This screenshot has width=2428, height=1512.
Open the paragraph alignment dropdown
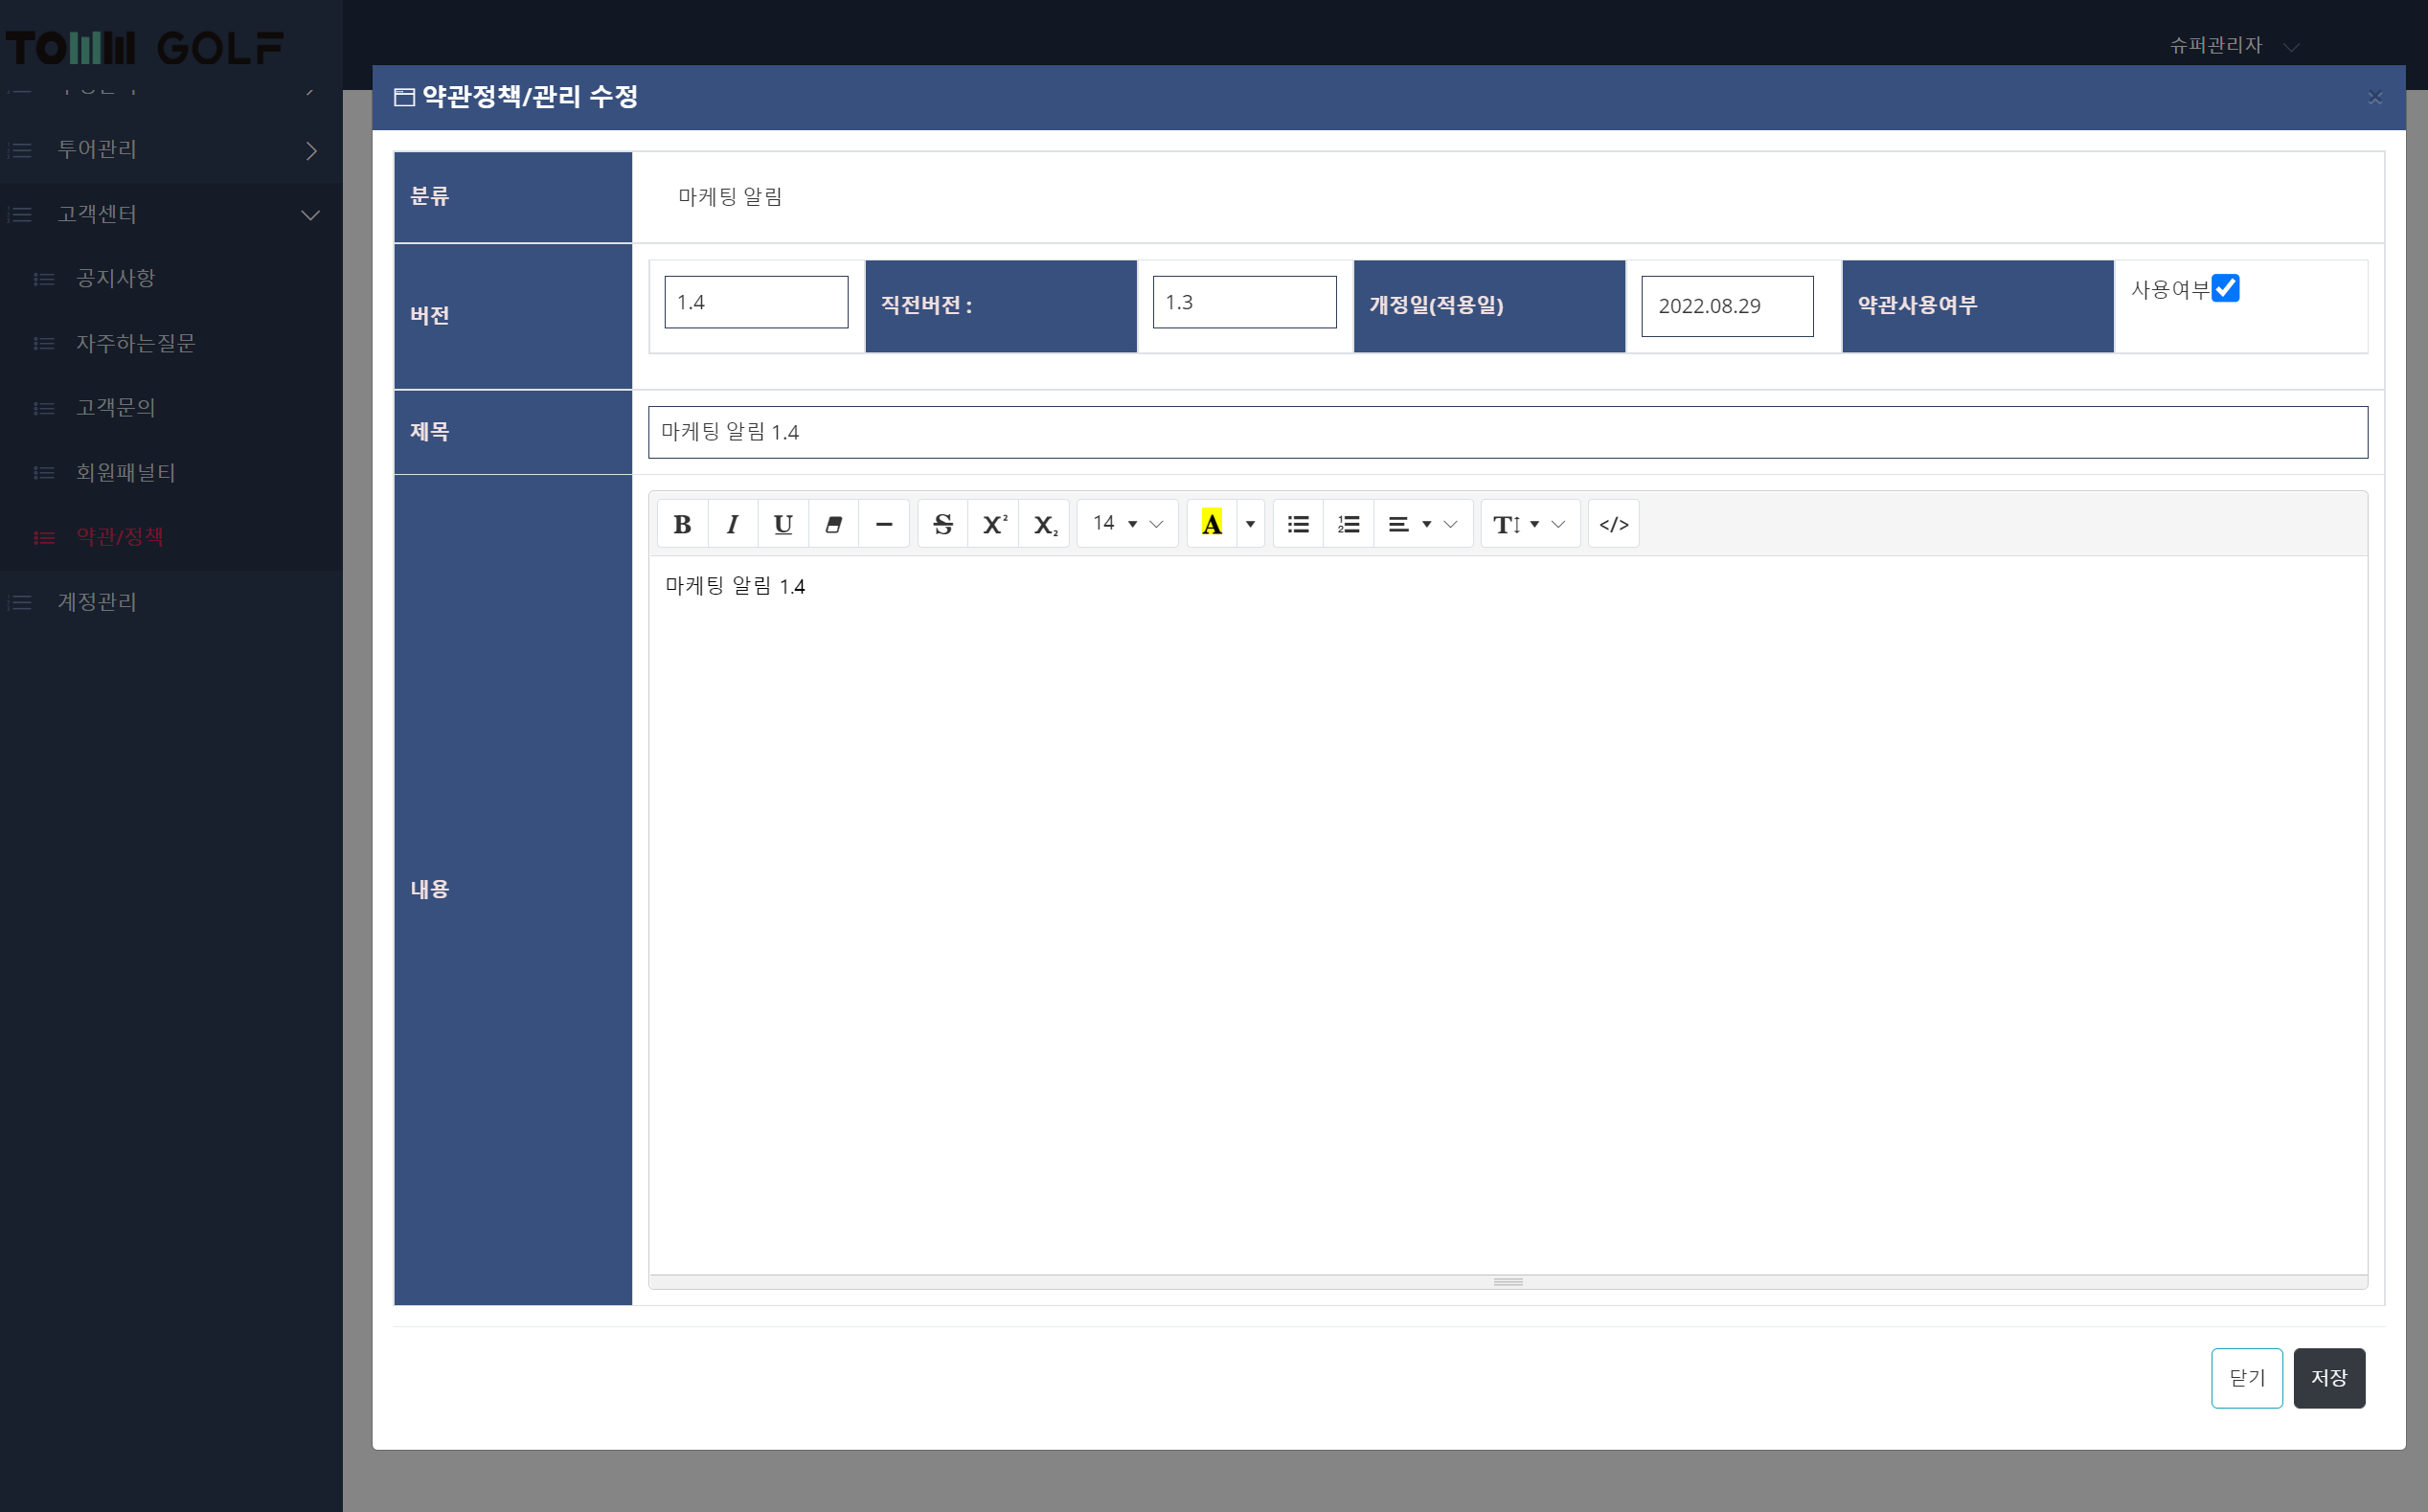(x=1422, y=524)
